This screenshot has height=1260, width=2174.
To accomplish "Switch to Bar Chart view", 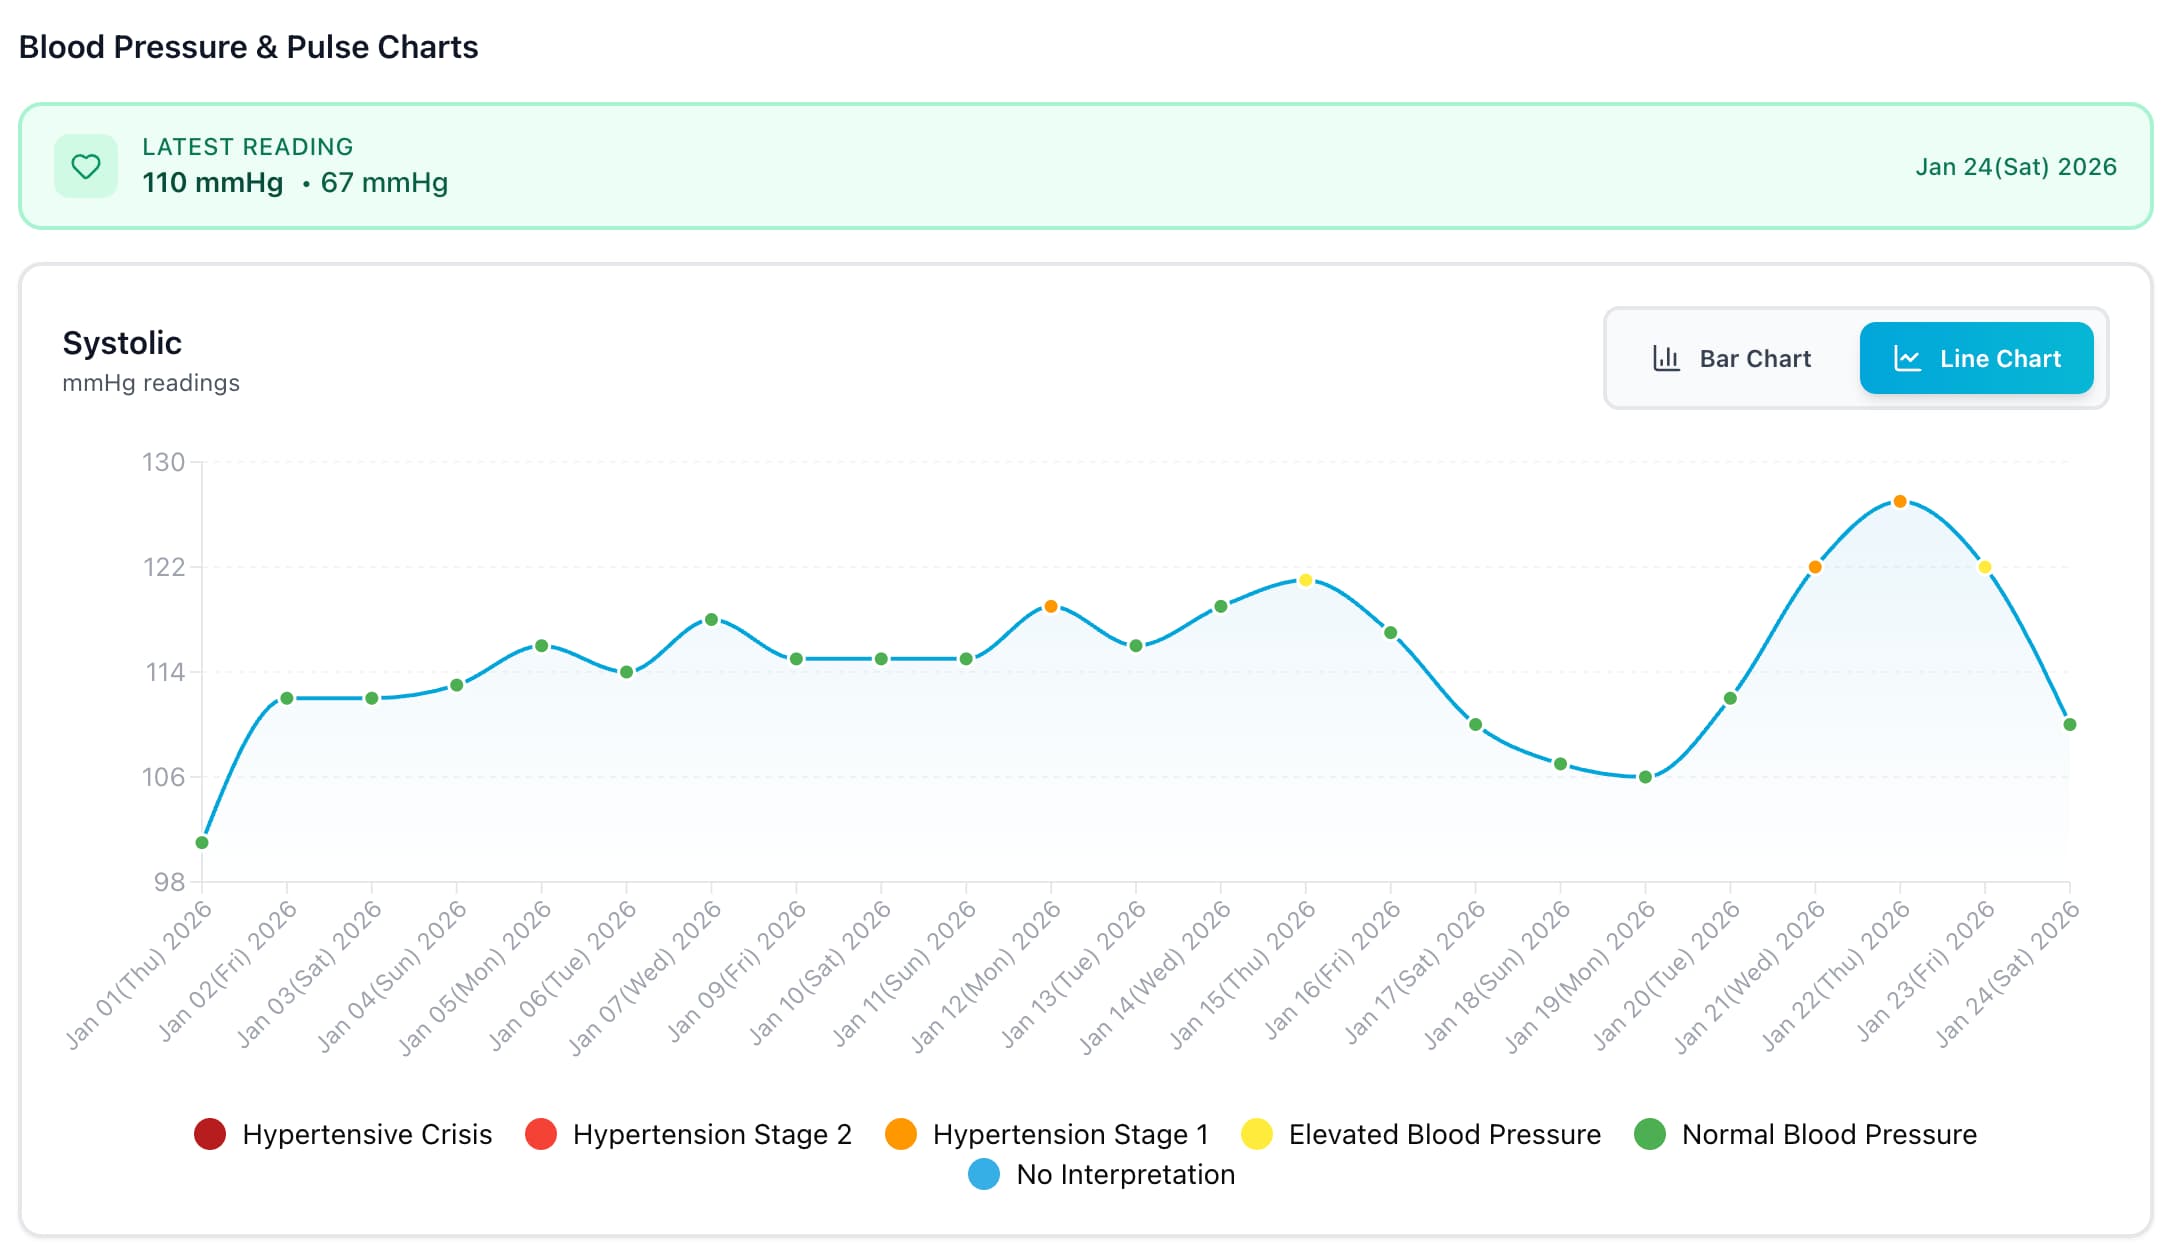I will (1731, 358).
